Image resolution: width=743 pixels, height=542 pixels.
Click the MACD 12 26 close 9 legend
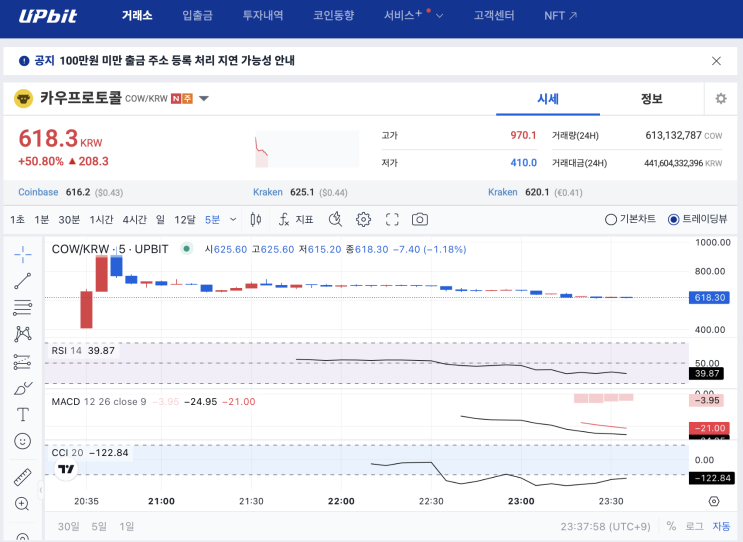click(153, 402)
